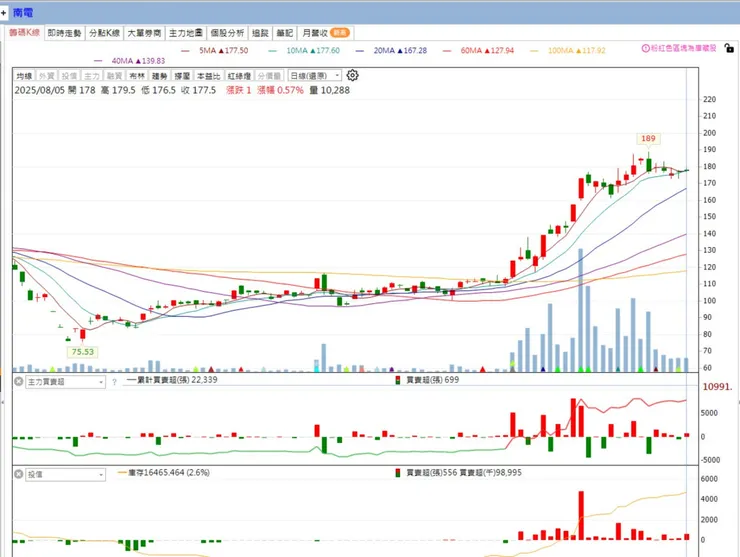Toggle the 本益比 button
The image size is (740, 557).
coord(208,76)
